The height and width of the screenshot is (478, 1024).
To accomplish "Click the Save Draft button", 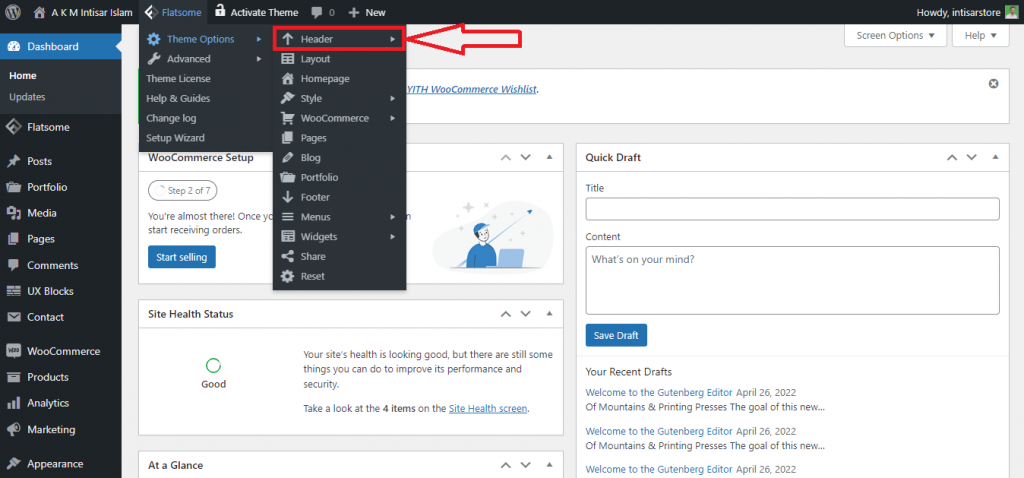I will [616, 335].
